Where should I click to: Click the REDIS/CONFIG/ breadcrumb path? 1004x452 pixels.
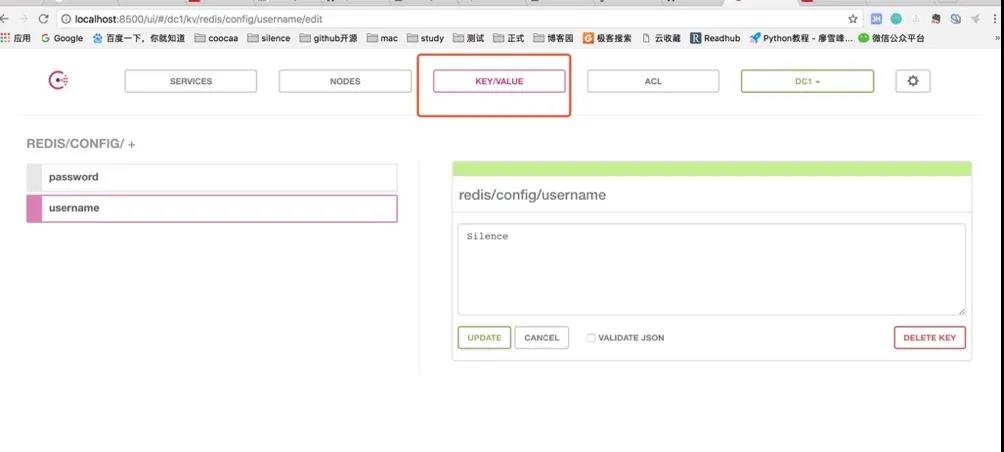tap(76, 144)
